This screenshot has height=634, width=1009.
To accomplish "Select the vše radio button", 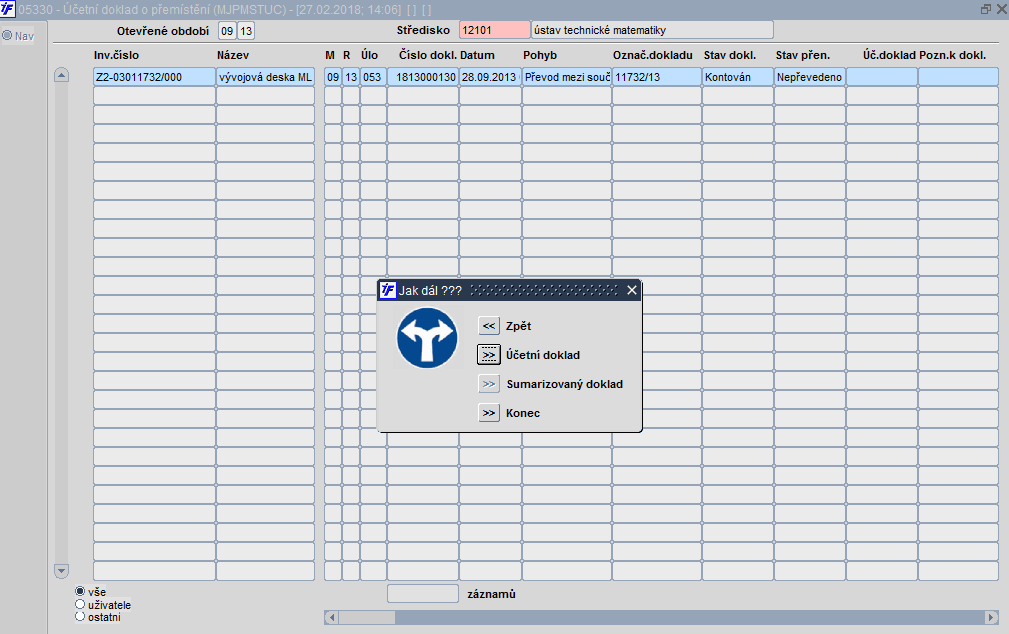I will click(x=80, y=592).
